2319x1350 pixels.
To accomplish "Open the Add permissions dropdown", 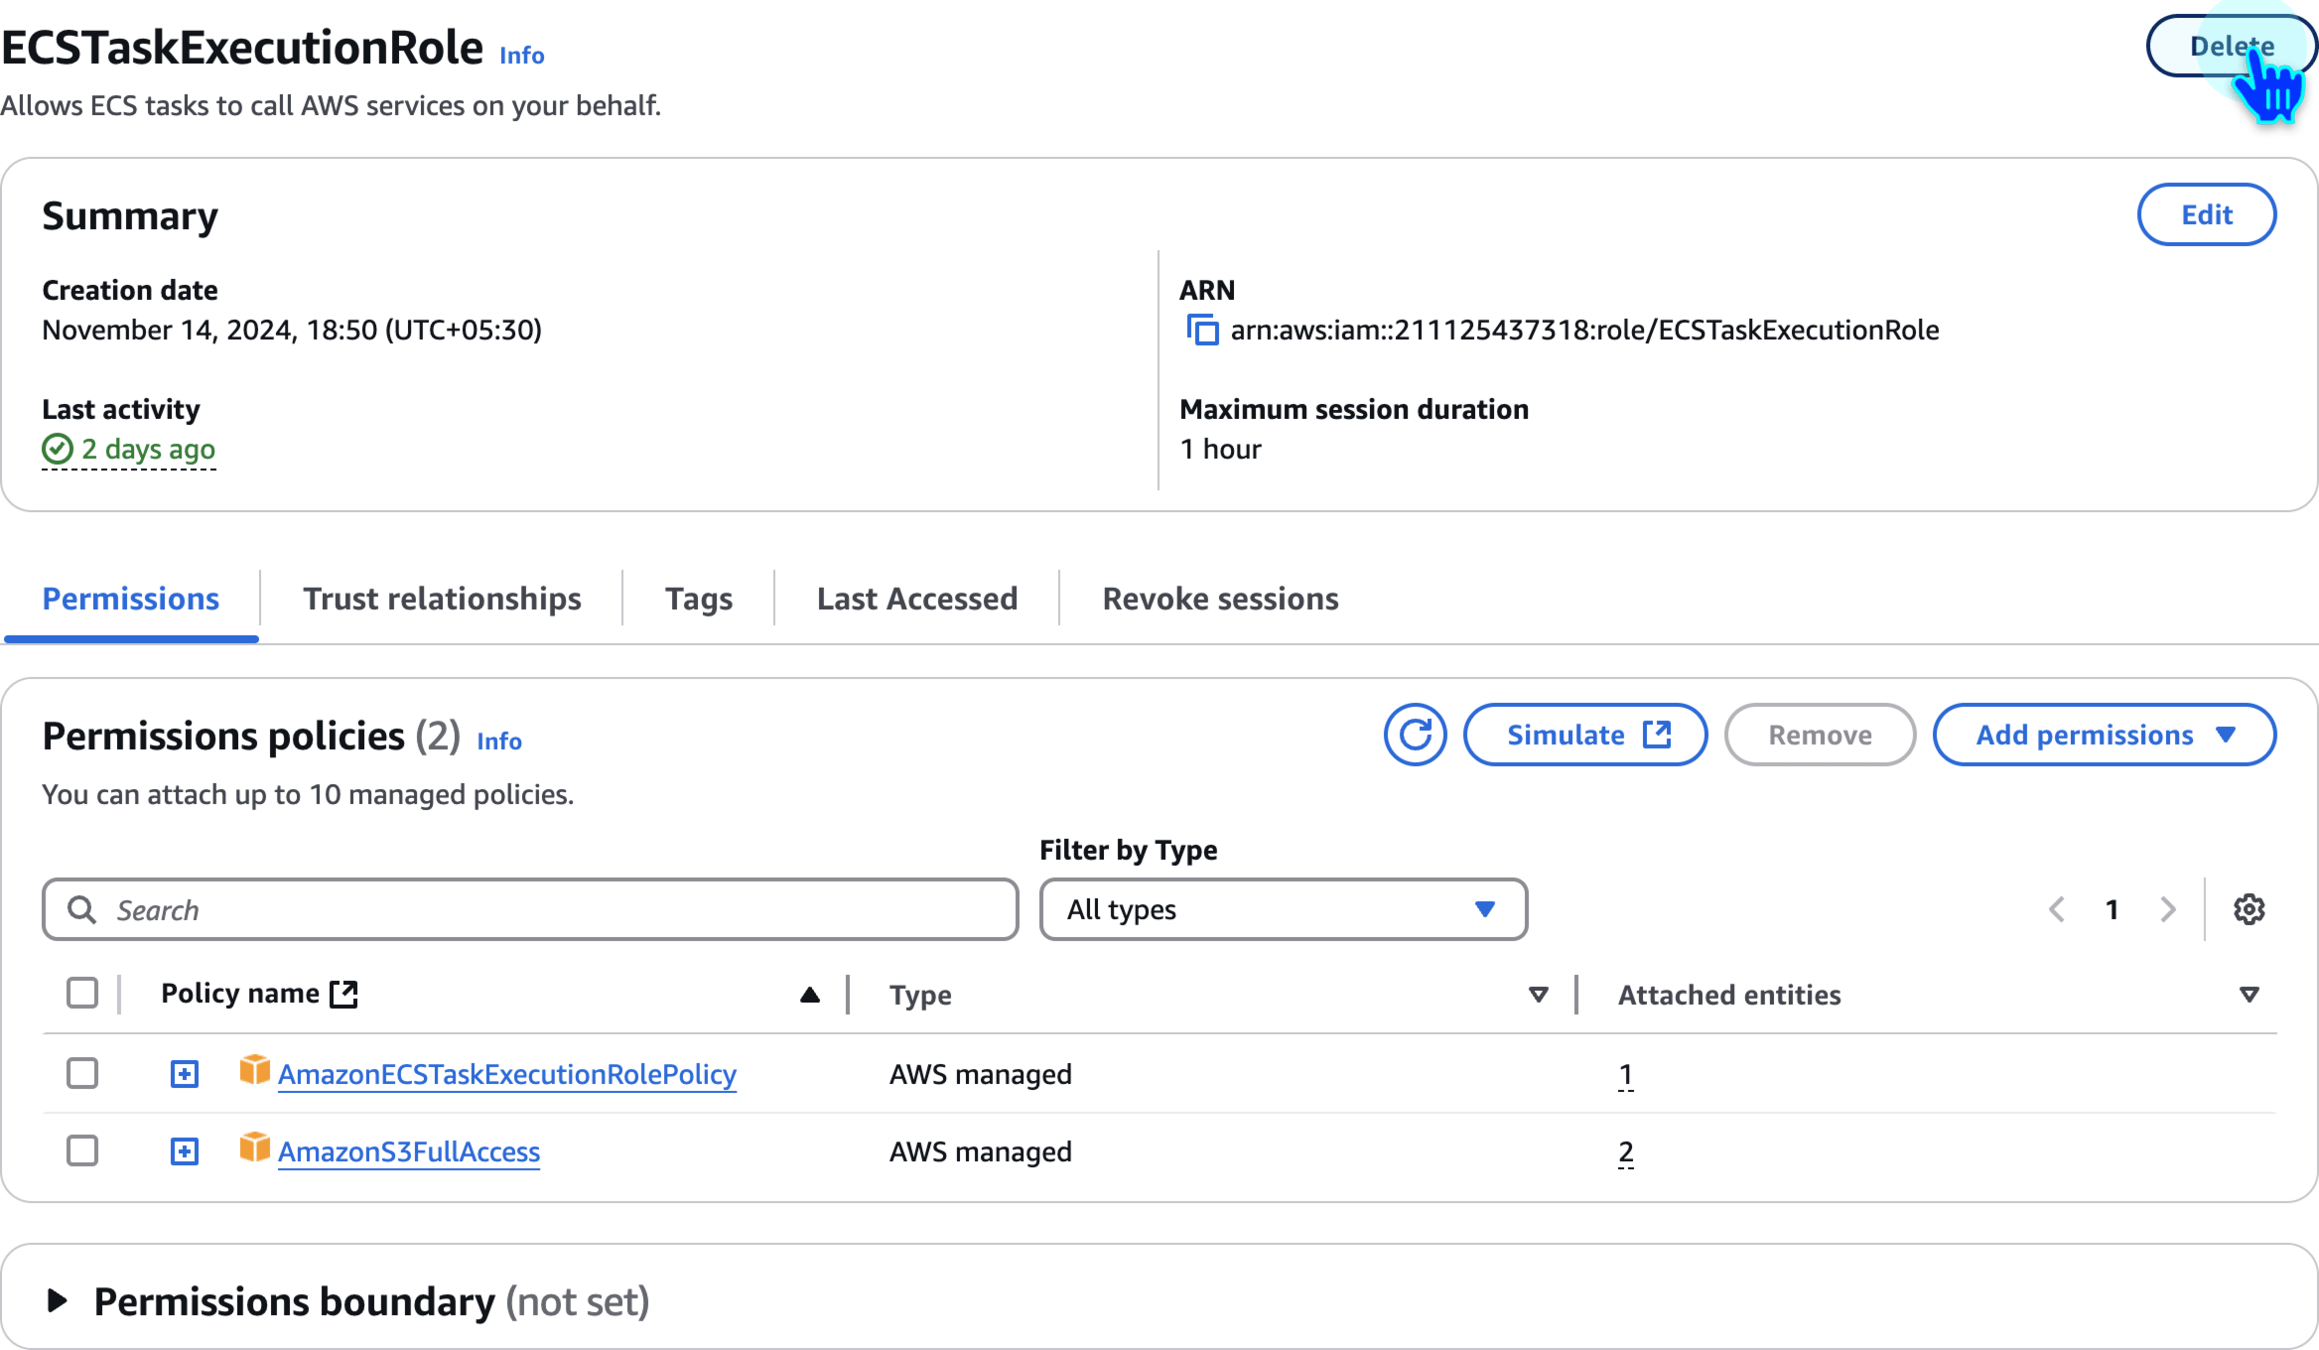I will (2104, 735).
